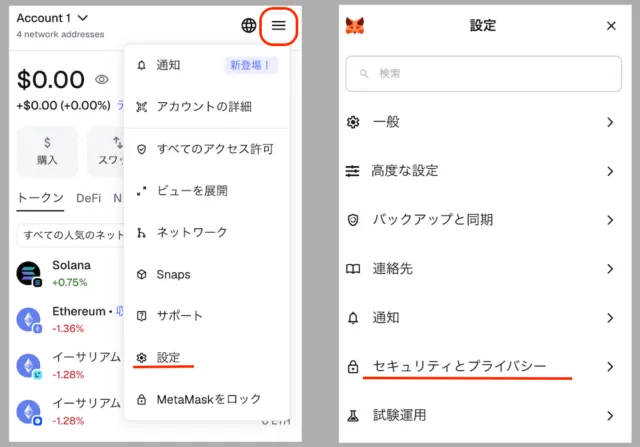Click the magnifier icon in search box
Viewport: 640px width, 447px height.
(x=364, y=73)
